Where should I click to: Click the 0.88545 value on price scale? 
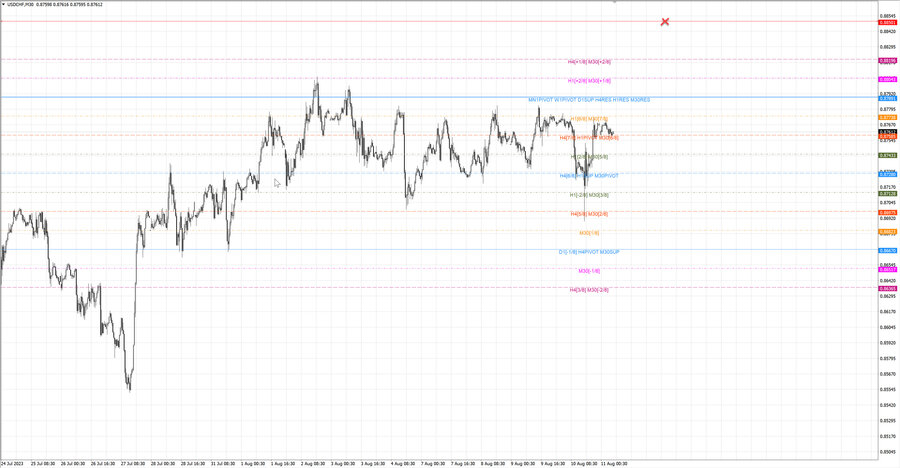pos(887,16)
